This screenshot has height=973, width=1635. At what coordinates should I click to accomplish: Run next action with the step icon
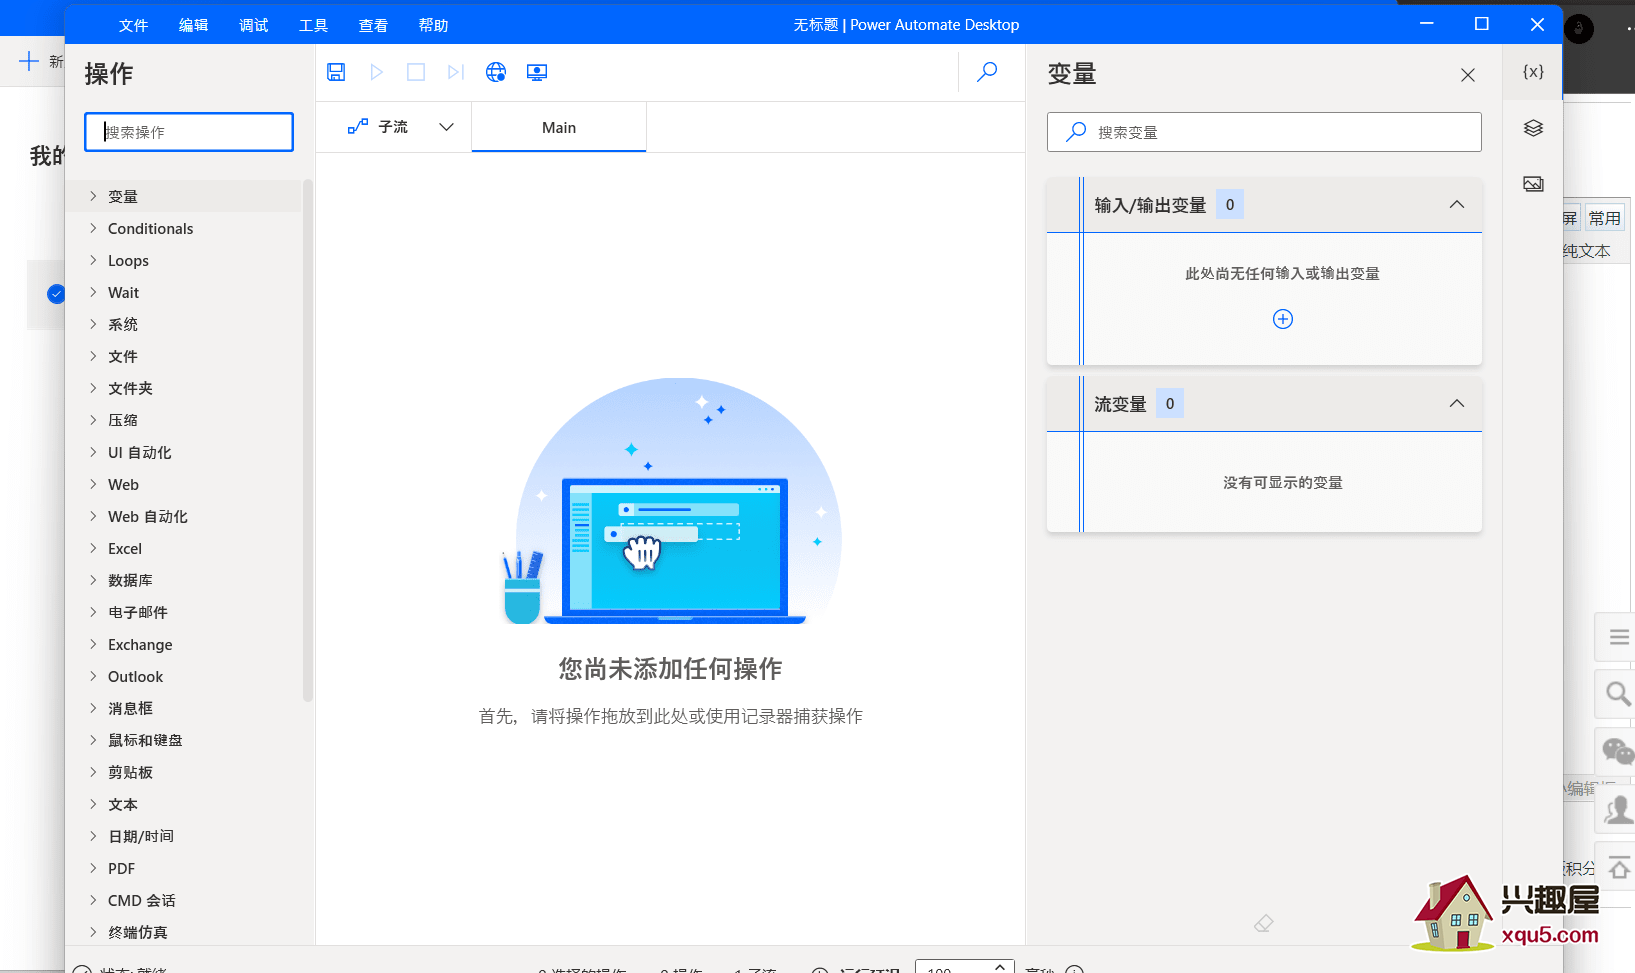(x=456, y=72)
